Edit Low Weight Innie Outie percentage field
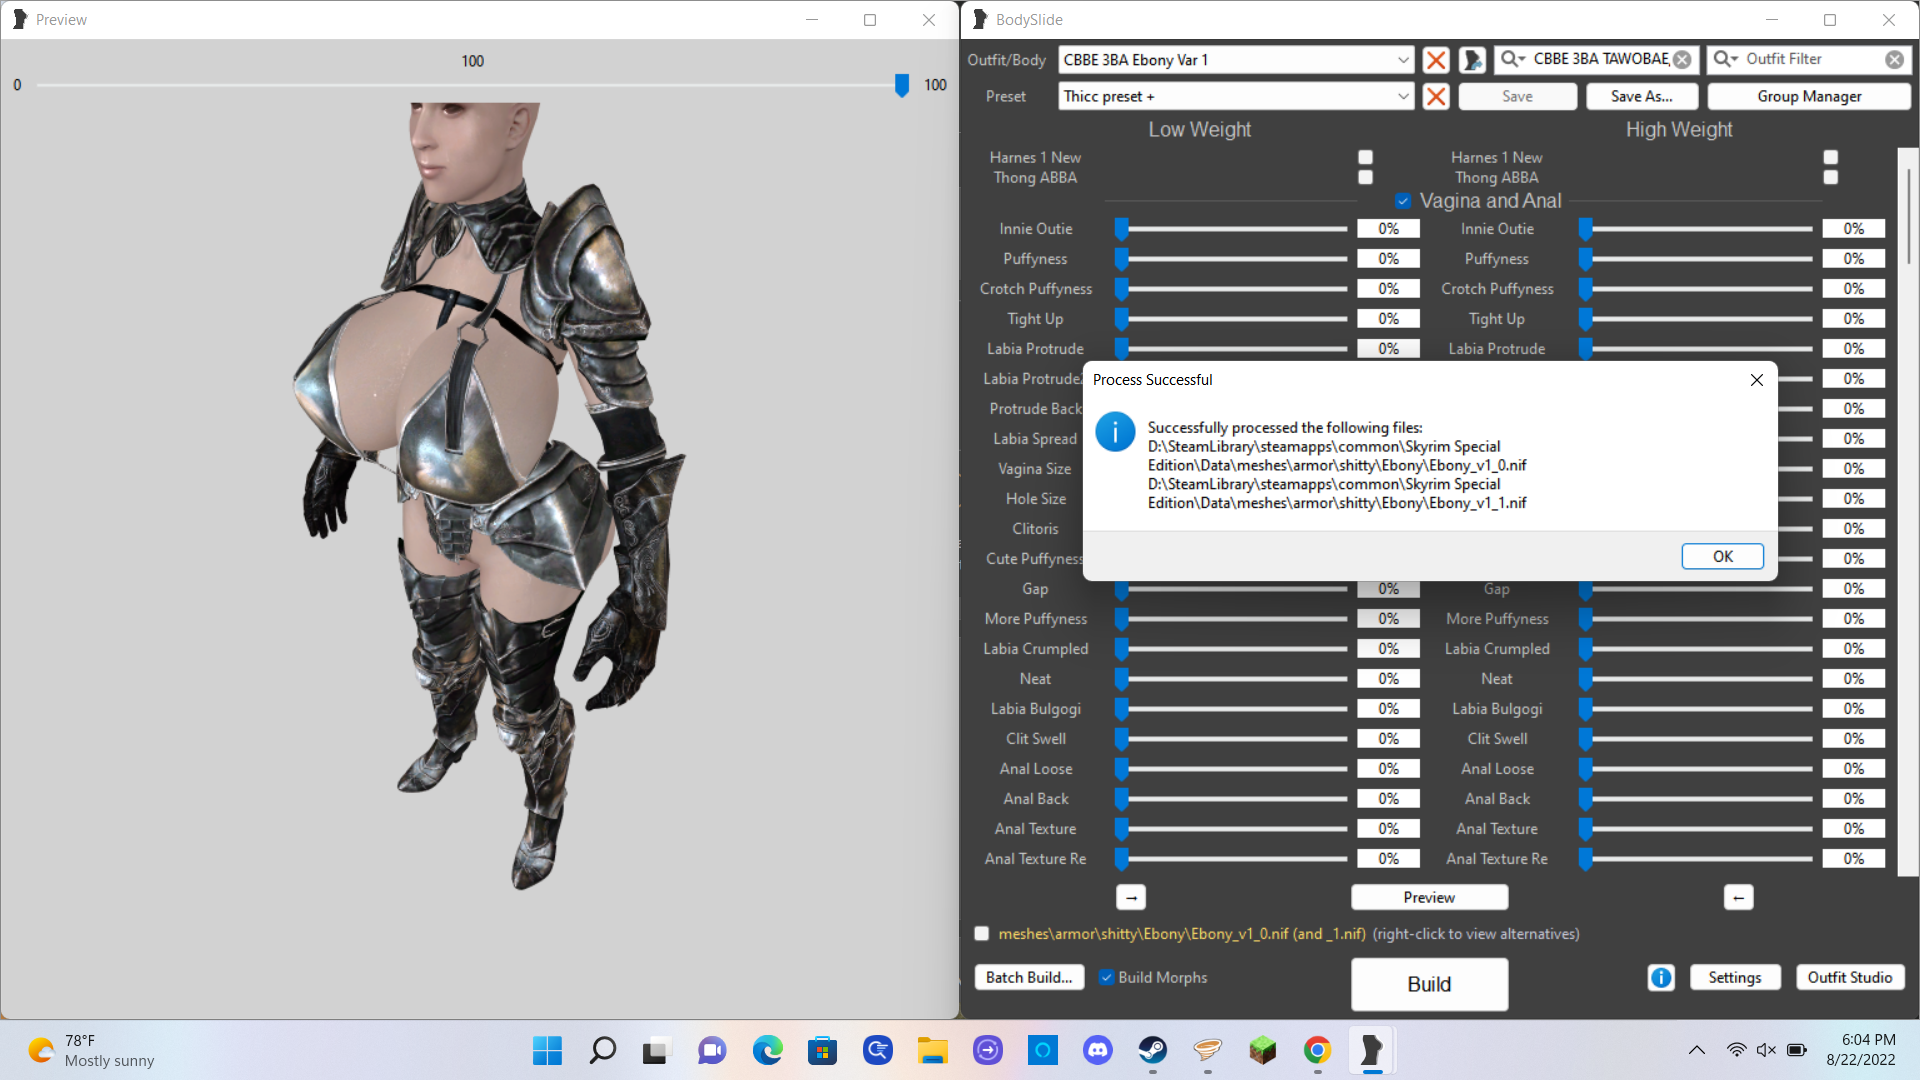 point(1388,230)
